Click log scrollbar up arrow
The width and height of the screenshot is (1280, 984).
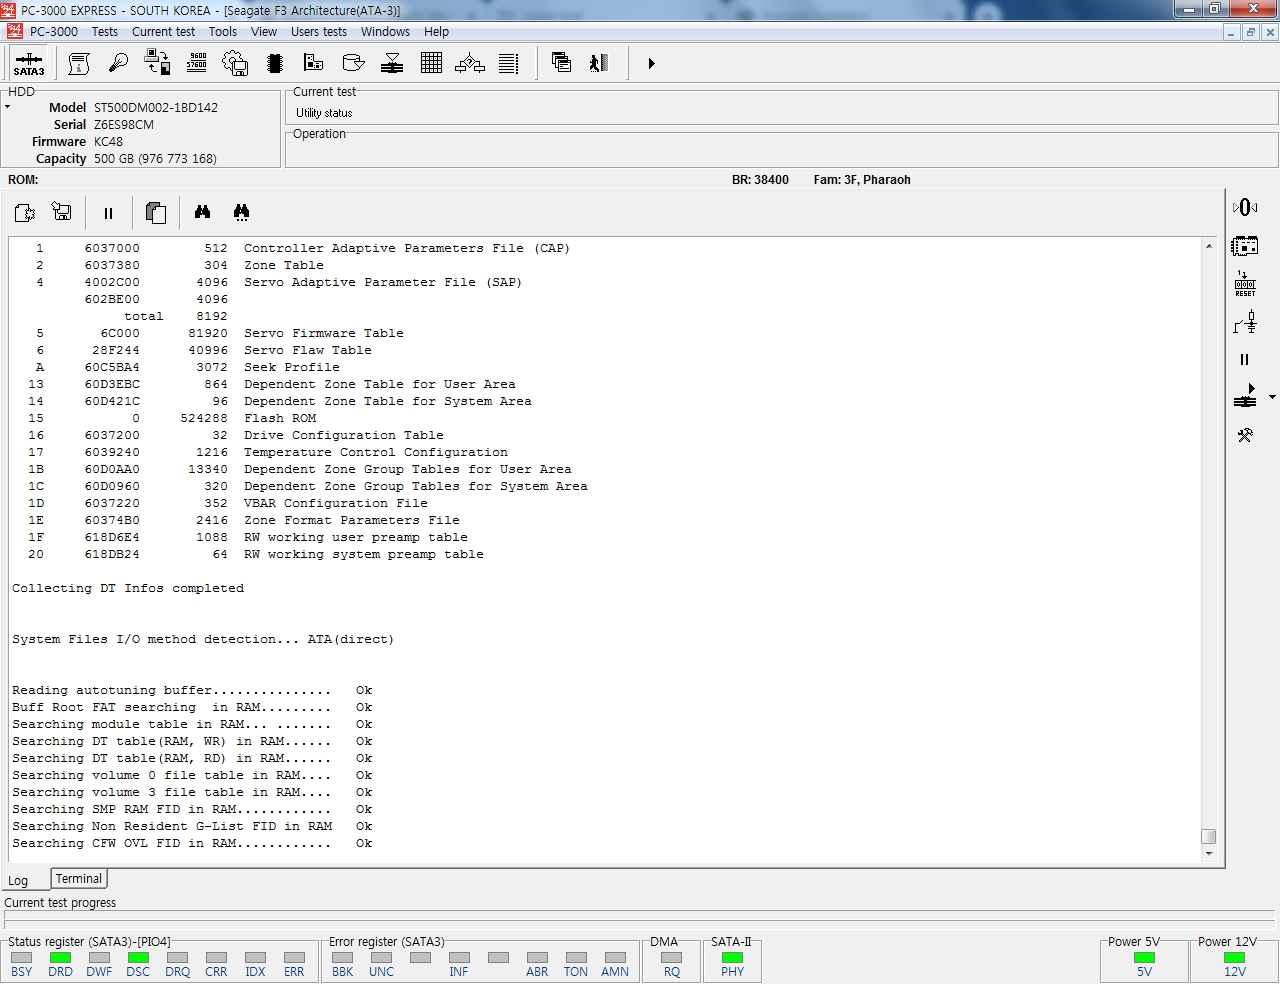click(x=1209, y=246)
